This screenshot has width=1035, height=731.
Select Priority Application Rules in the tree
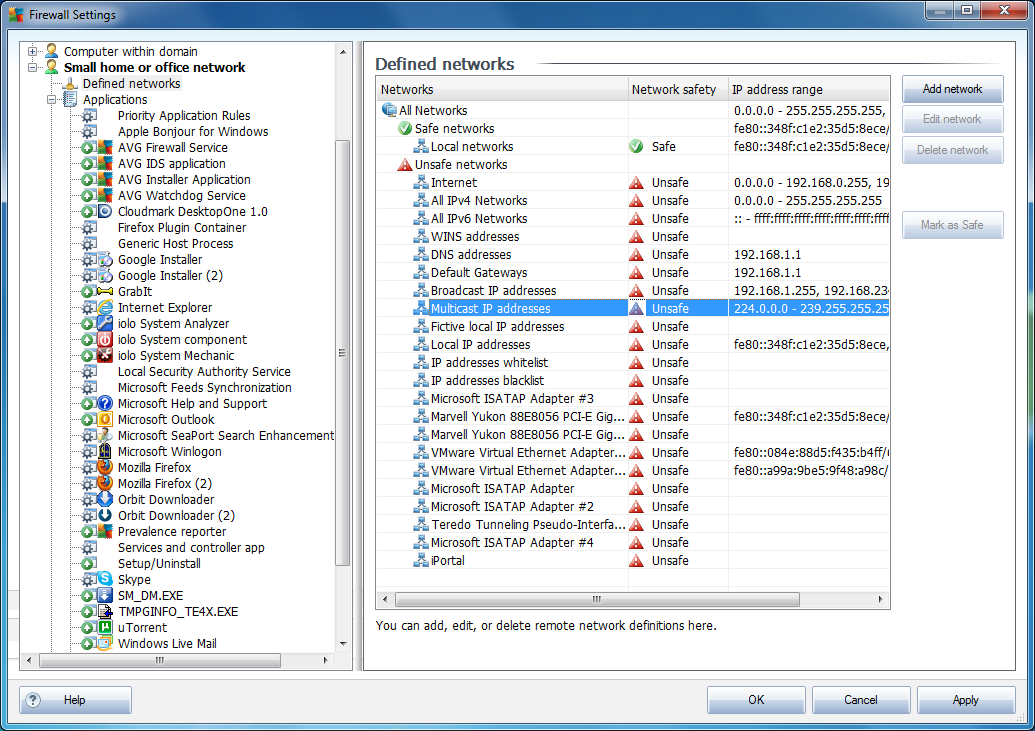184,116
